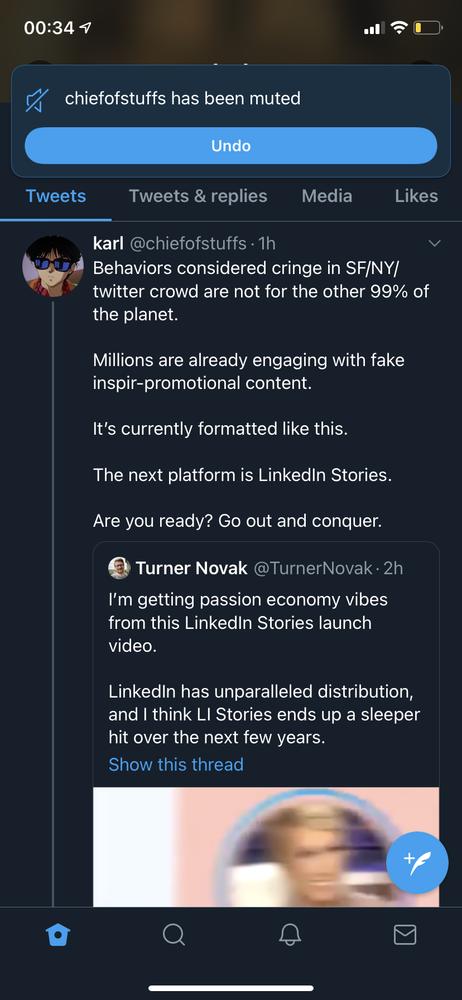Open karl's anime avatar picture
The image size is (462, 1000).
point(53,267)
